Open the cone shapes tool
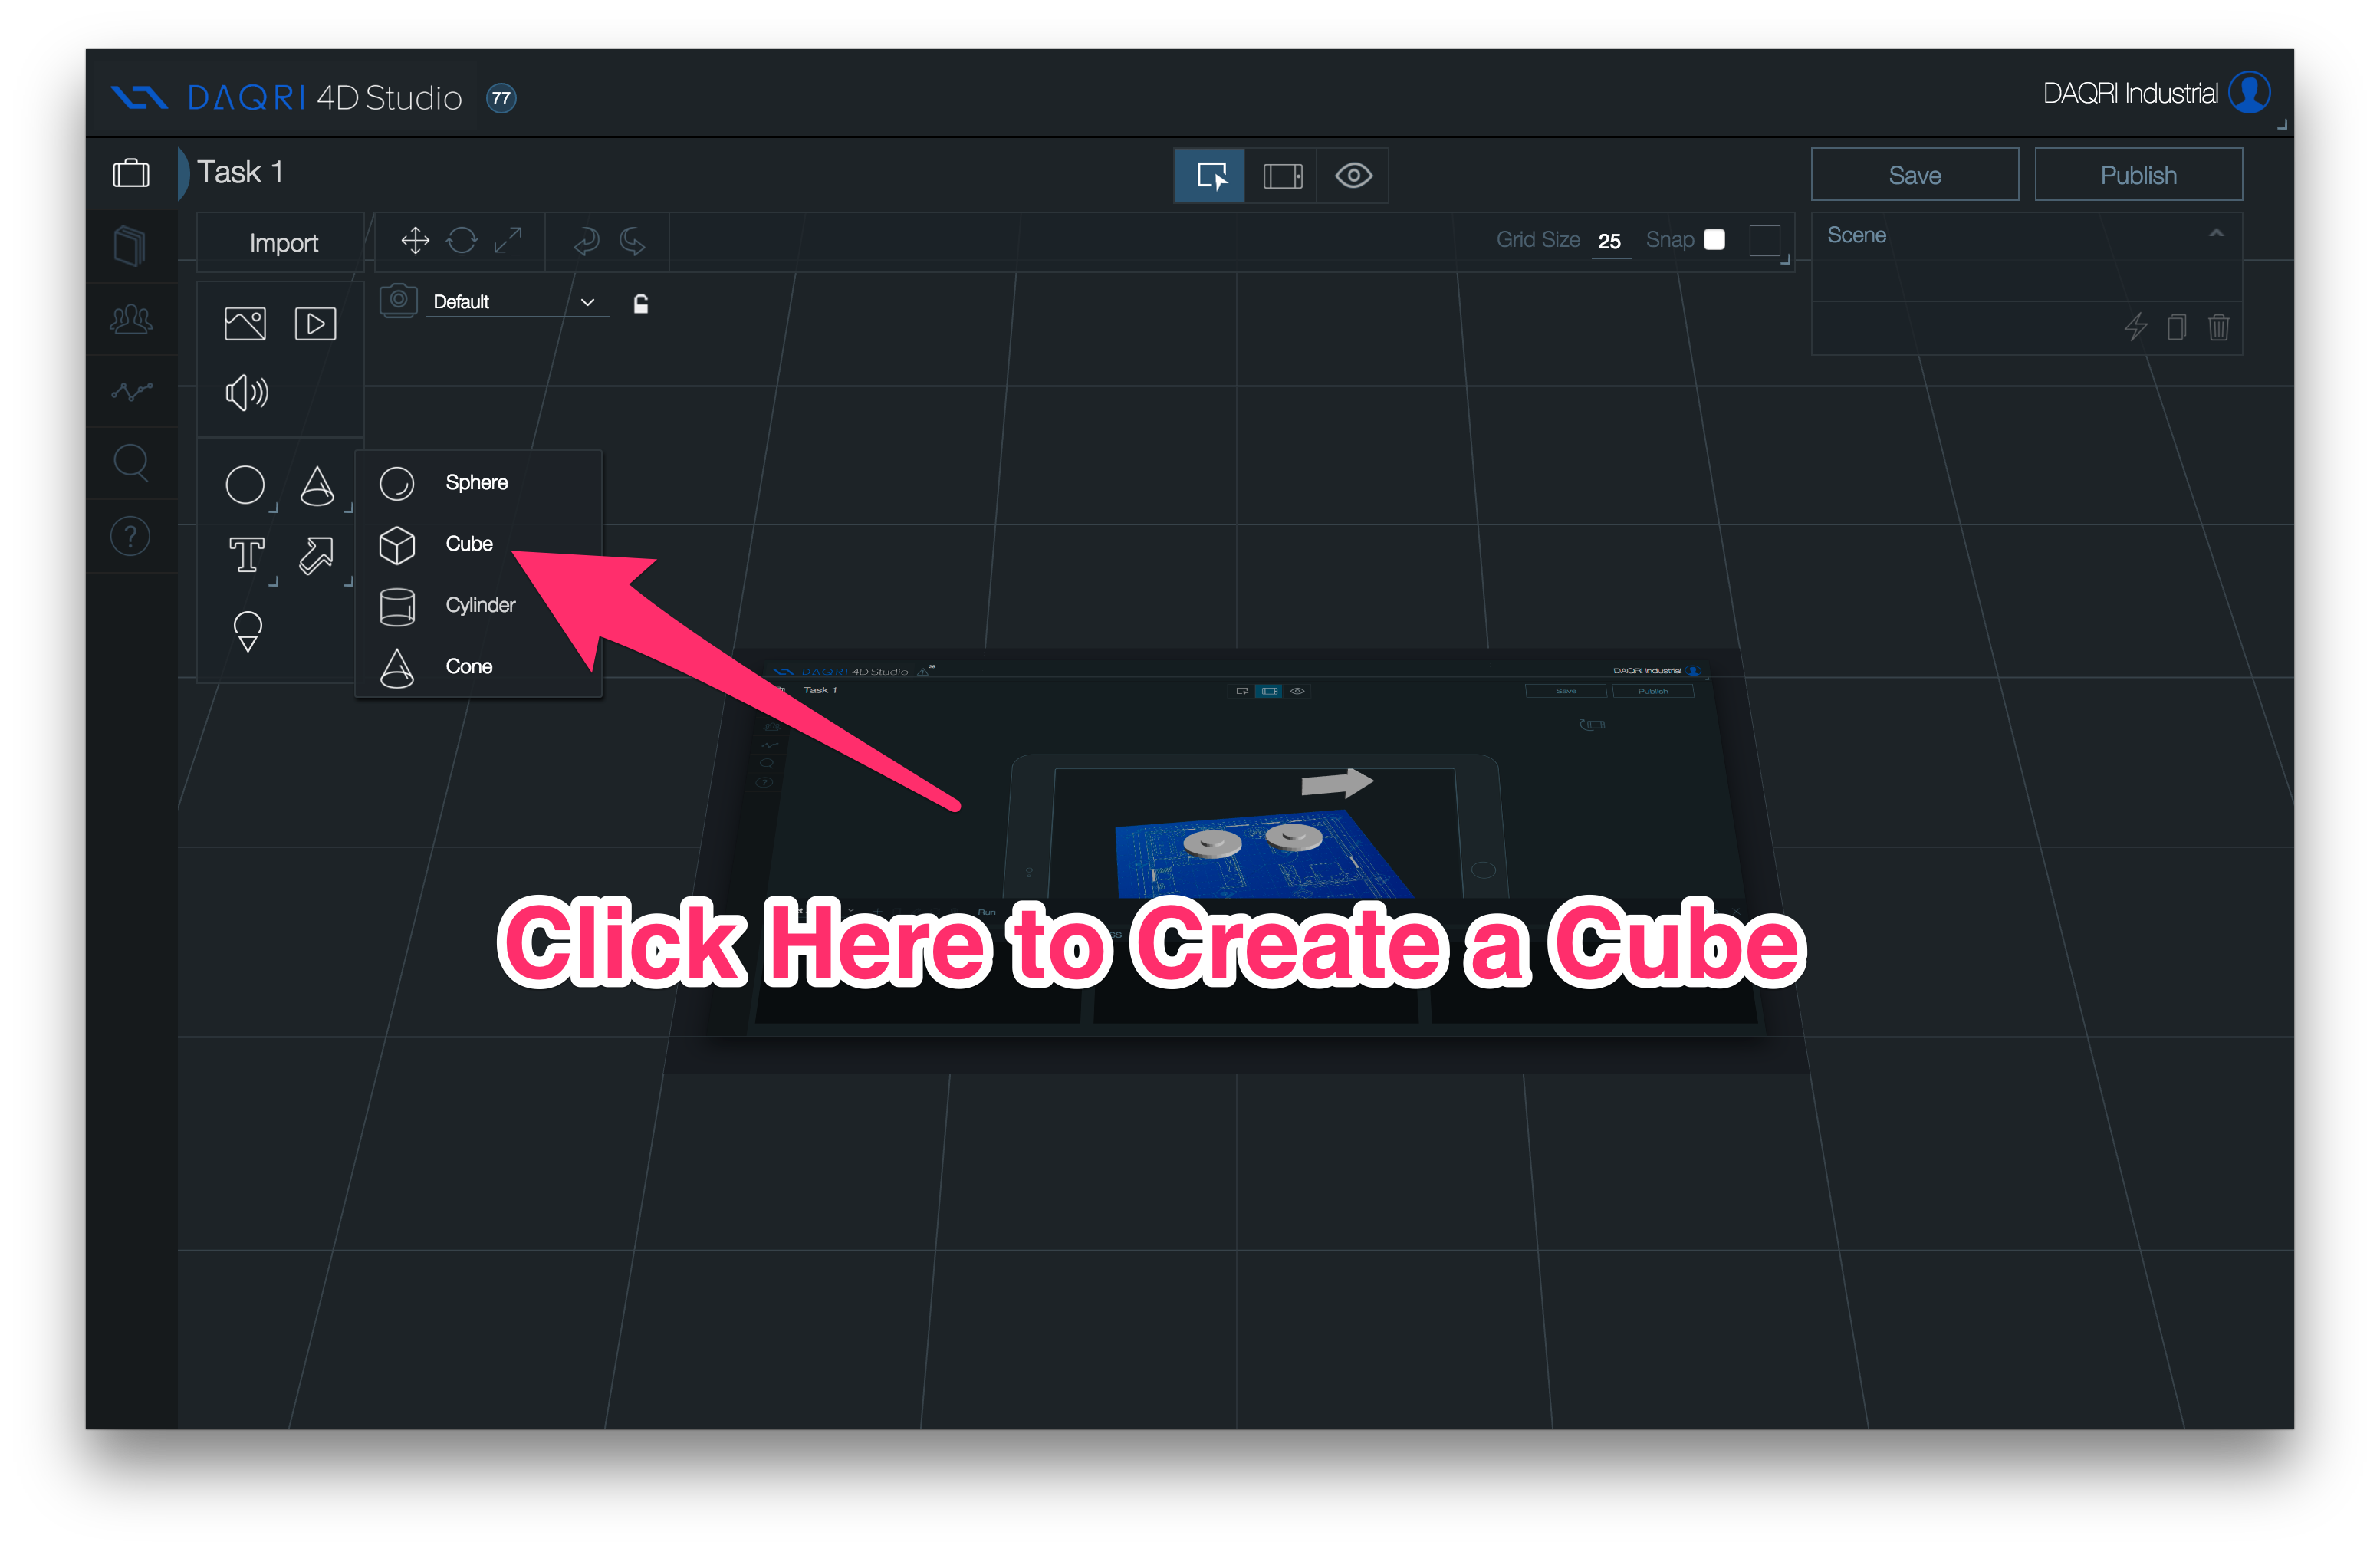The width and height of the screenshot is (2380, 1552). (317, 485)
